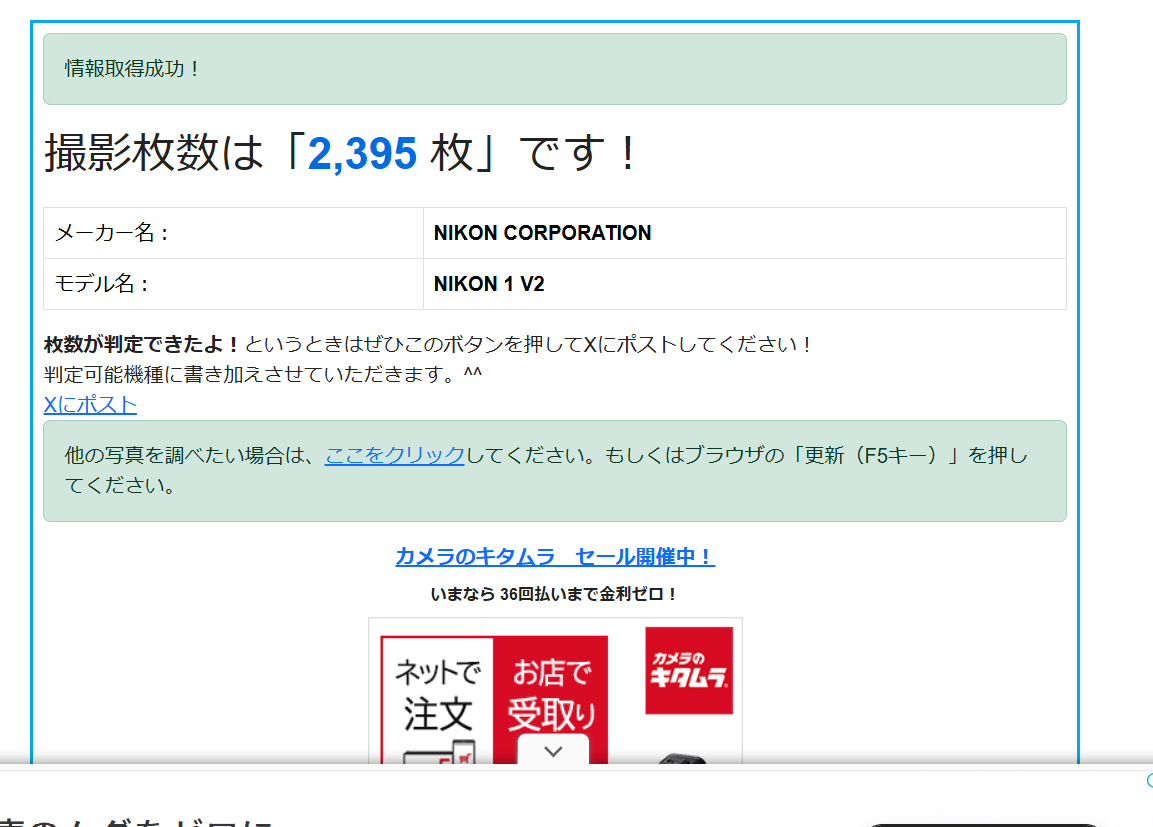Open the ネットで注文 お店で受取り banner
The height and width of the screenshot is (827, 1153).
(x=495, y=700)
